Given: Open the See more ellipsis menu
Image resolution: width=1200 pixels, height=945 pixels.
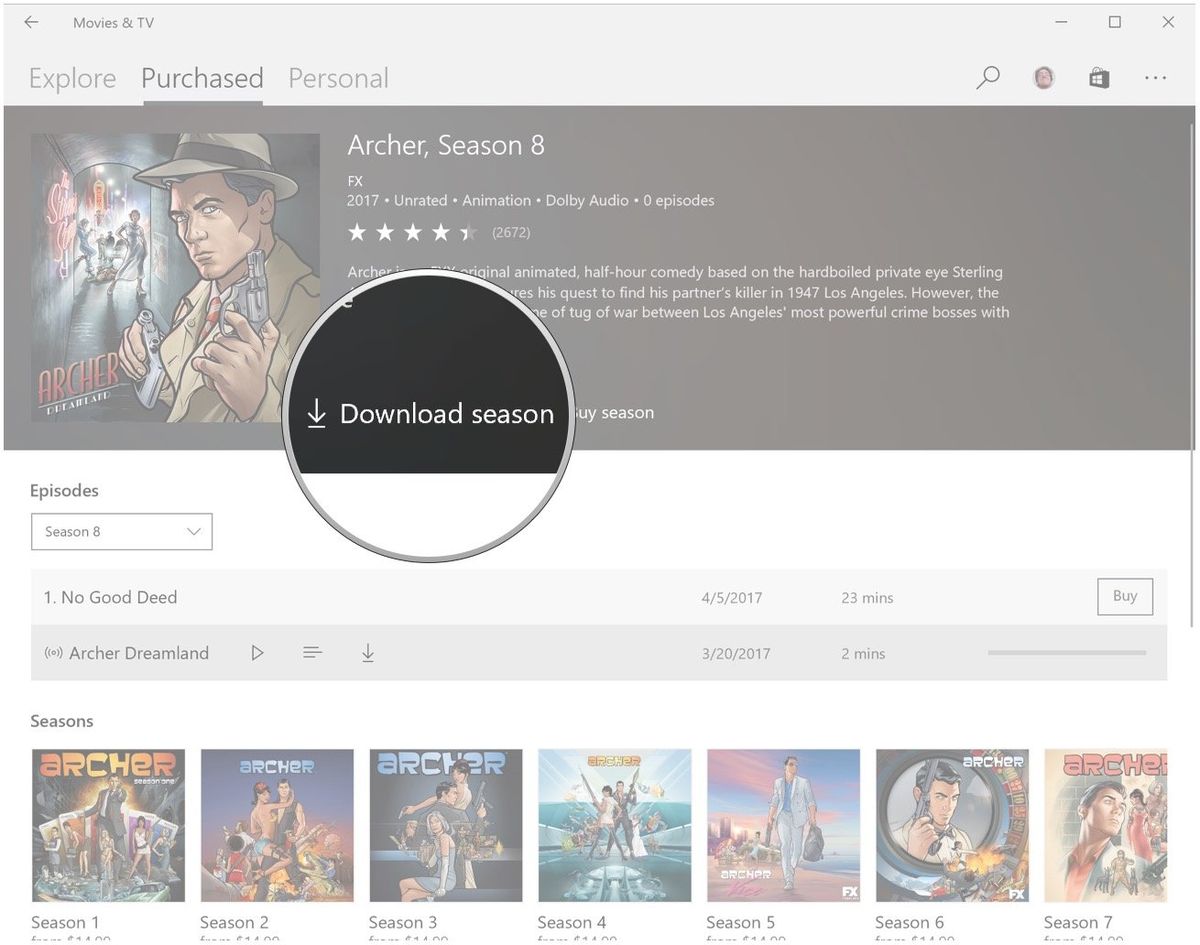Looking at the screenshot, I should pos(1155,77).
